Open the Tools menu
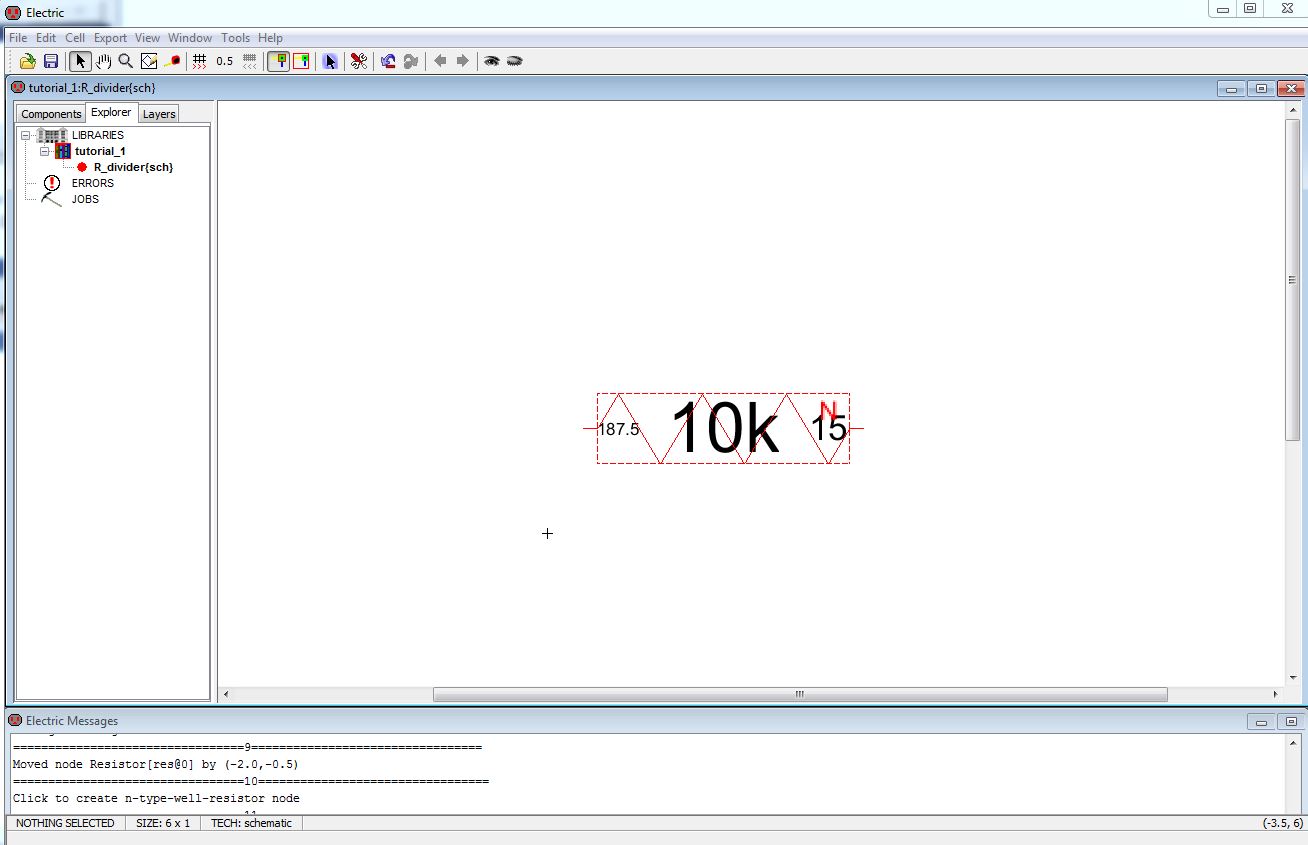 [236, 38]
